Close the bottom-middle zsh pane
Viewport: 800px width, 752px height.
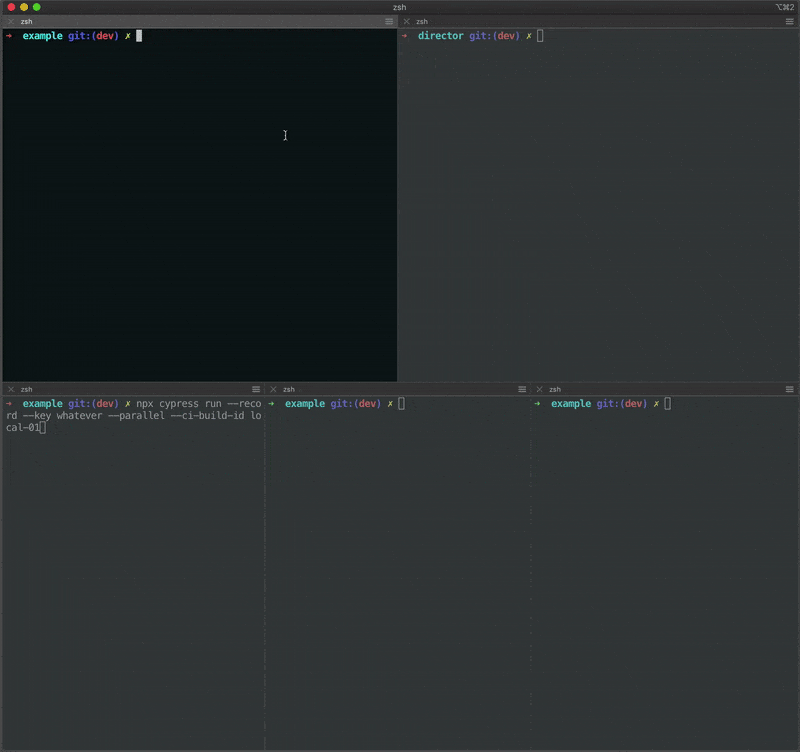point(273,389)
